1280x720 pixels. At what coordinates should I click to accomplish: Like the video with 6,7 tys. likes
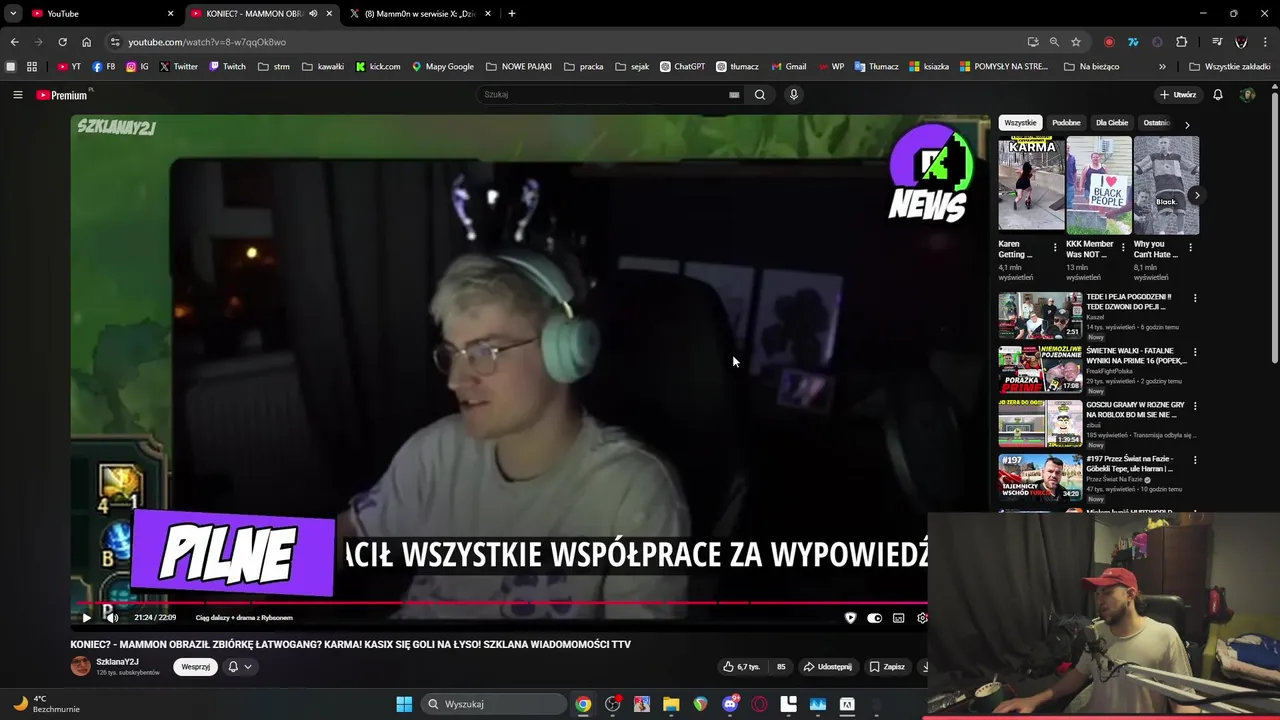click(x=742, y=667)
